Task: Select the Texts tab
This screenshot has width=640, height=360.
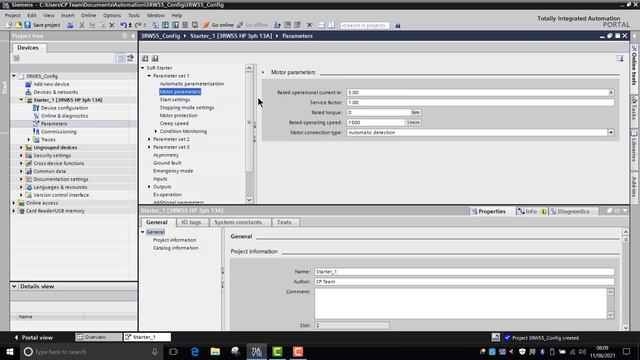Action: click(284, 222)
